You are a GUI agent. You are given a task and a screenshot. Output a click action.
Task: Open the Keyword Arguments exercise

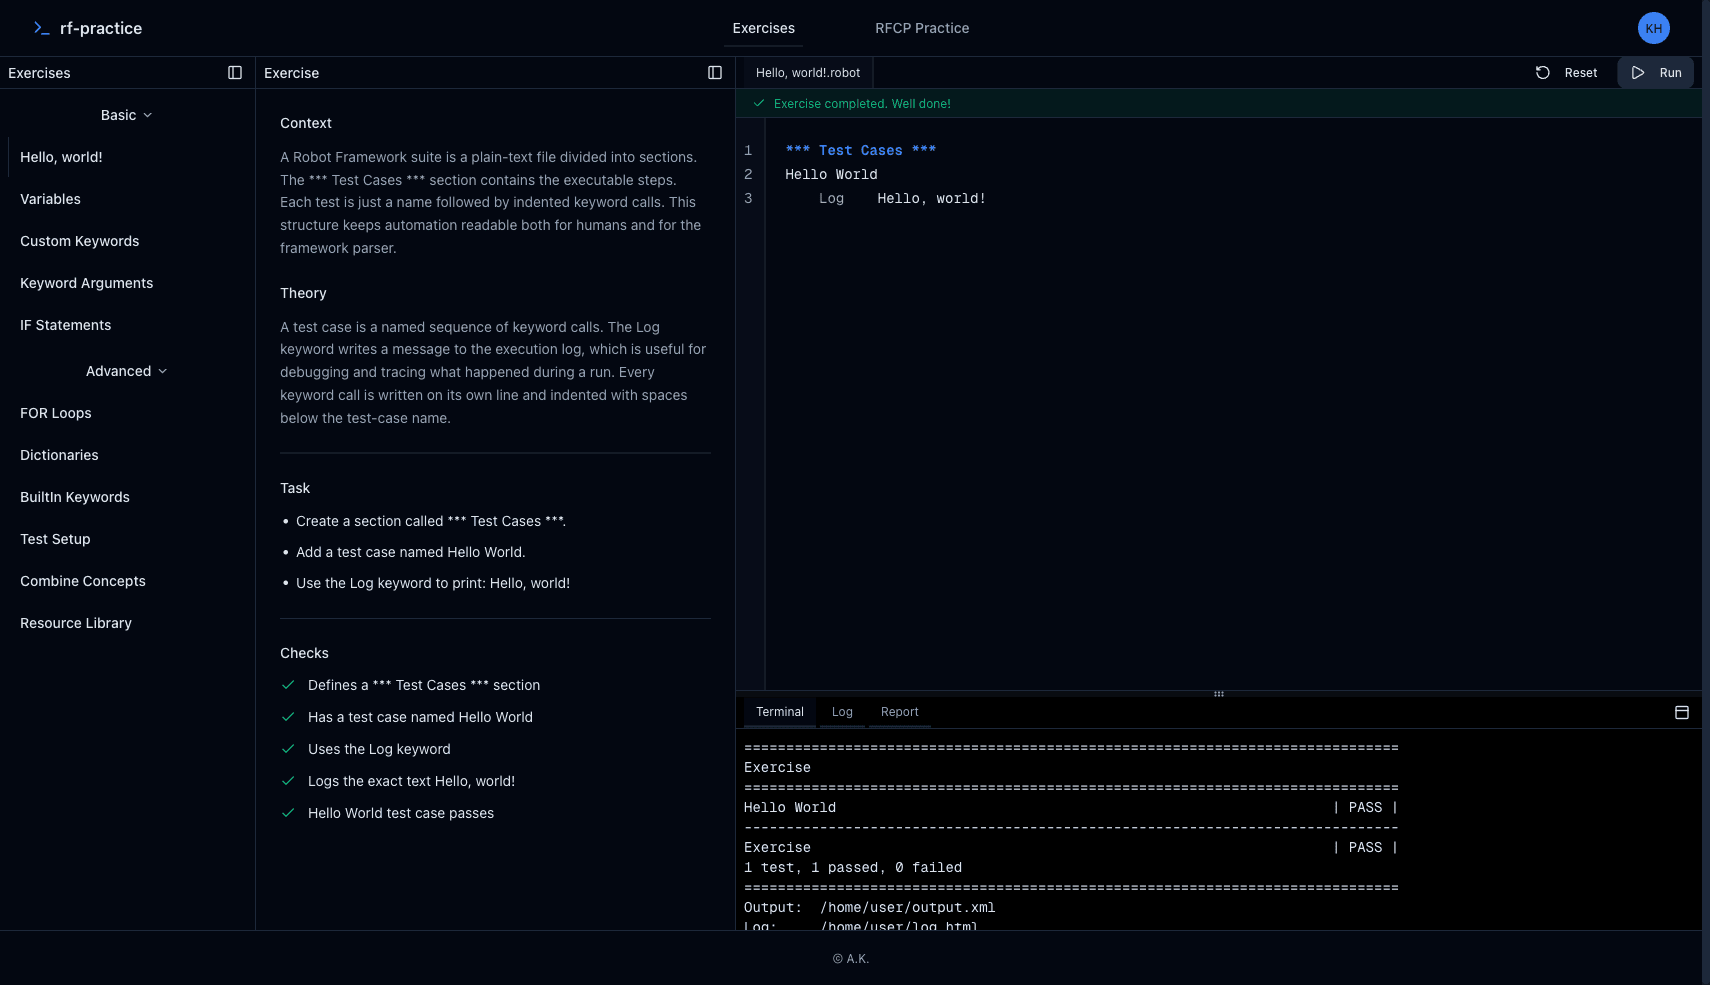point(128,283)
